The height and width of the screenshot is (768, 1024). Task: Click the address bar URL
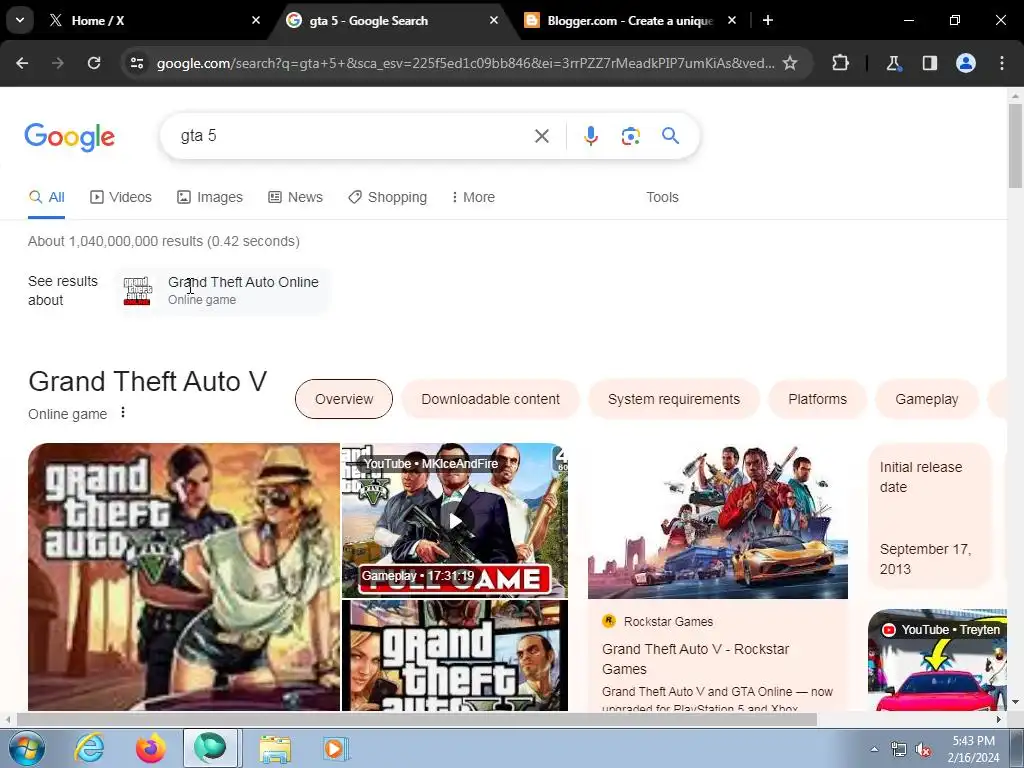[x=466, y=63]
